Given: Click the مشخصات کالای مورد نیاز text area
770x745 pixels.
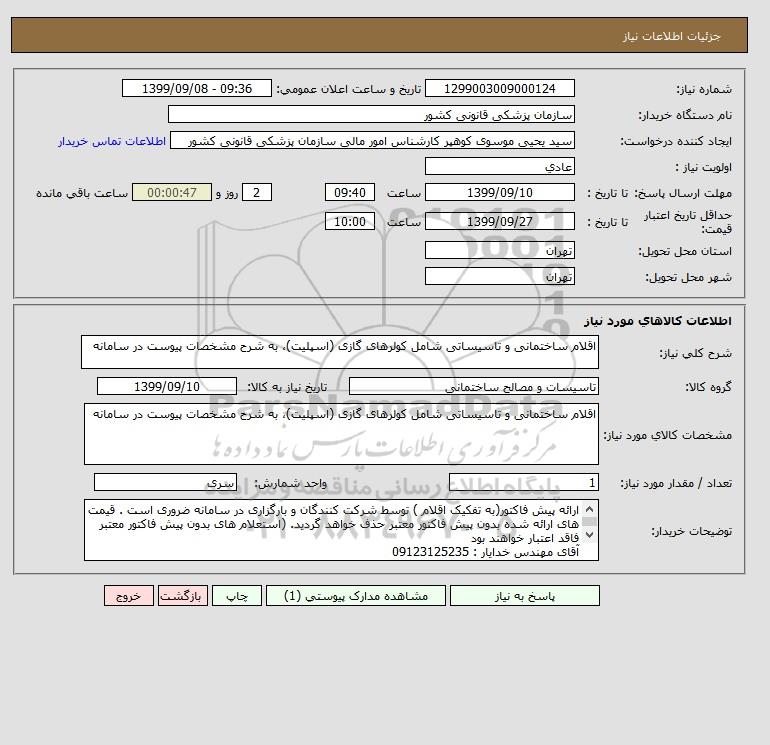Looking at the screenshot, I should click(x=341, y=434).
